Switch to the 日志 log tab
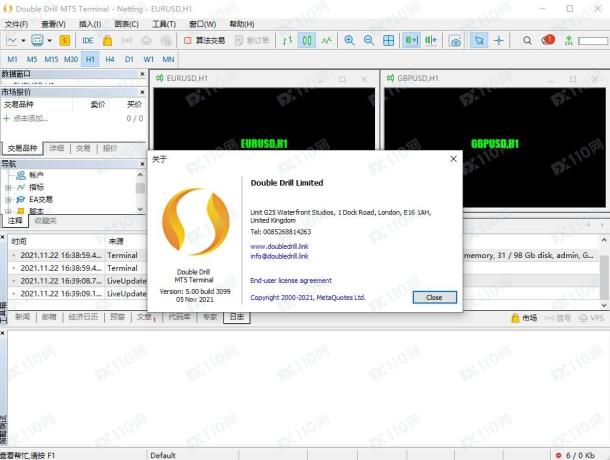The width and height of the screenshot is (610, 460). (x=237, y=317)
